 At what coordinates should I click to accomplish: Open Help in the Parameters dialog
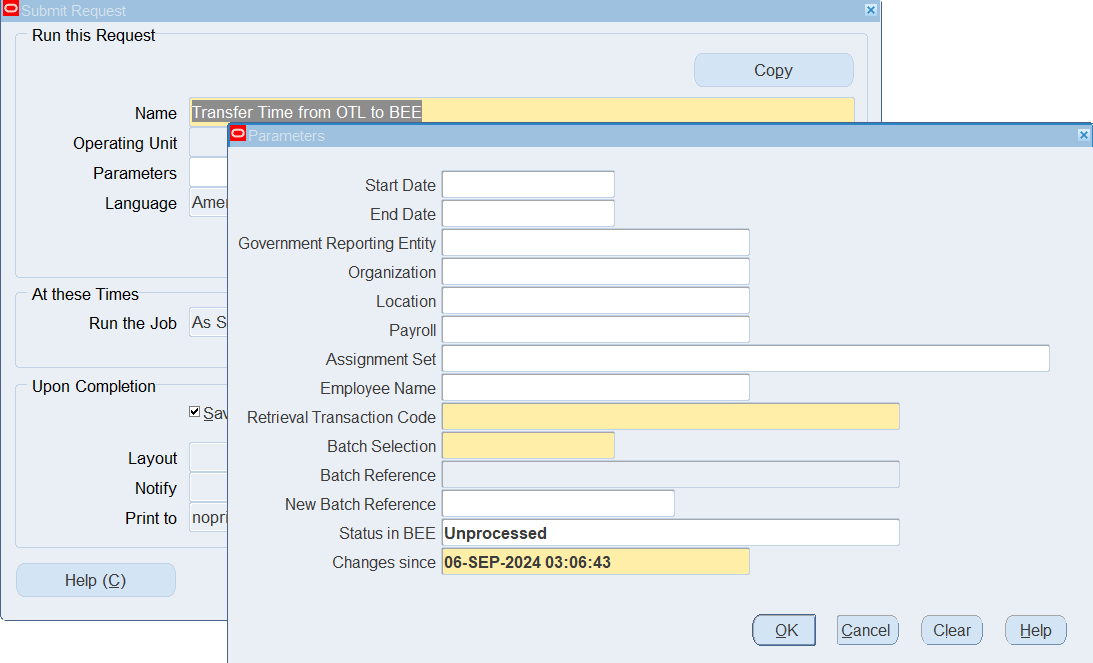click(1035, 630)
